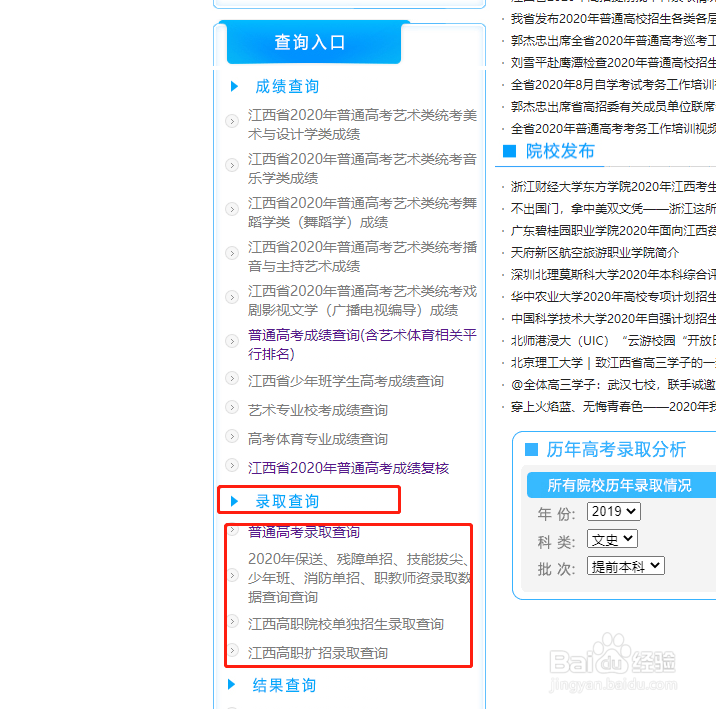This screenshot has height=709, width=716.
Task: Click bullet icon beside 高职扩招录取查询
Action: click(232, 650)
